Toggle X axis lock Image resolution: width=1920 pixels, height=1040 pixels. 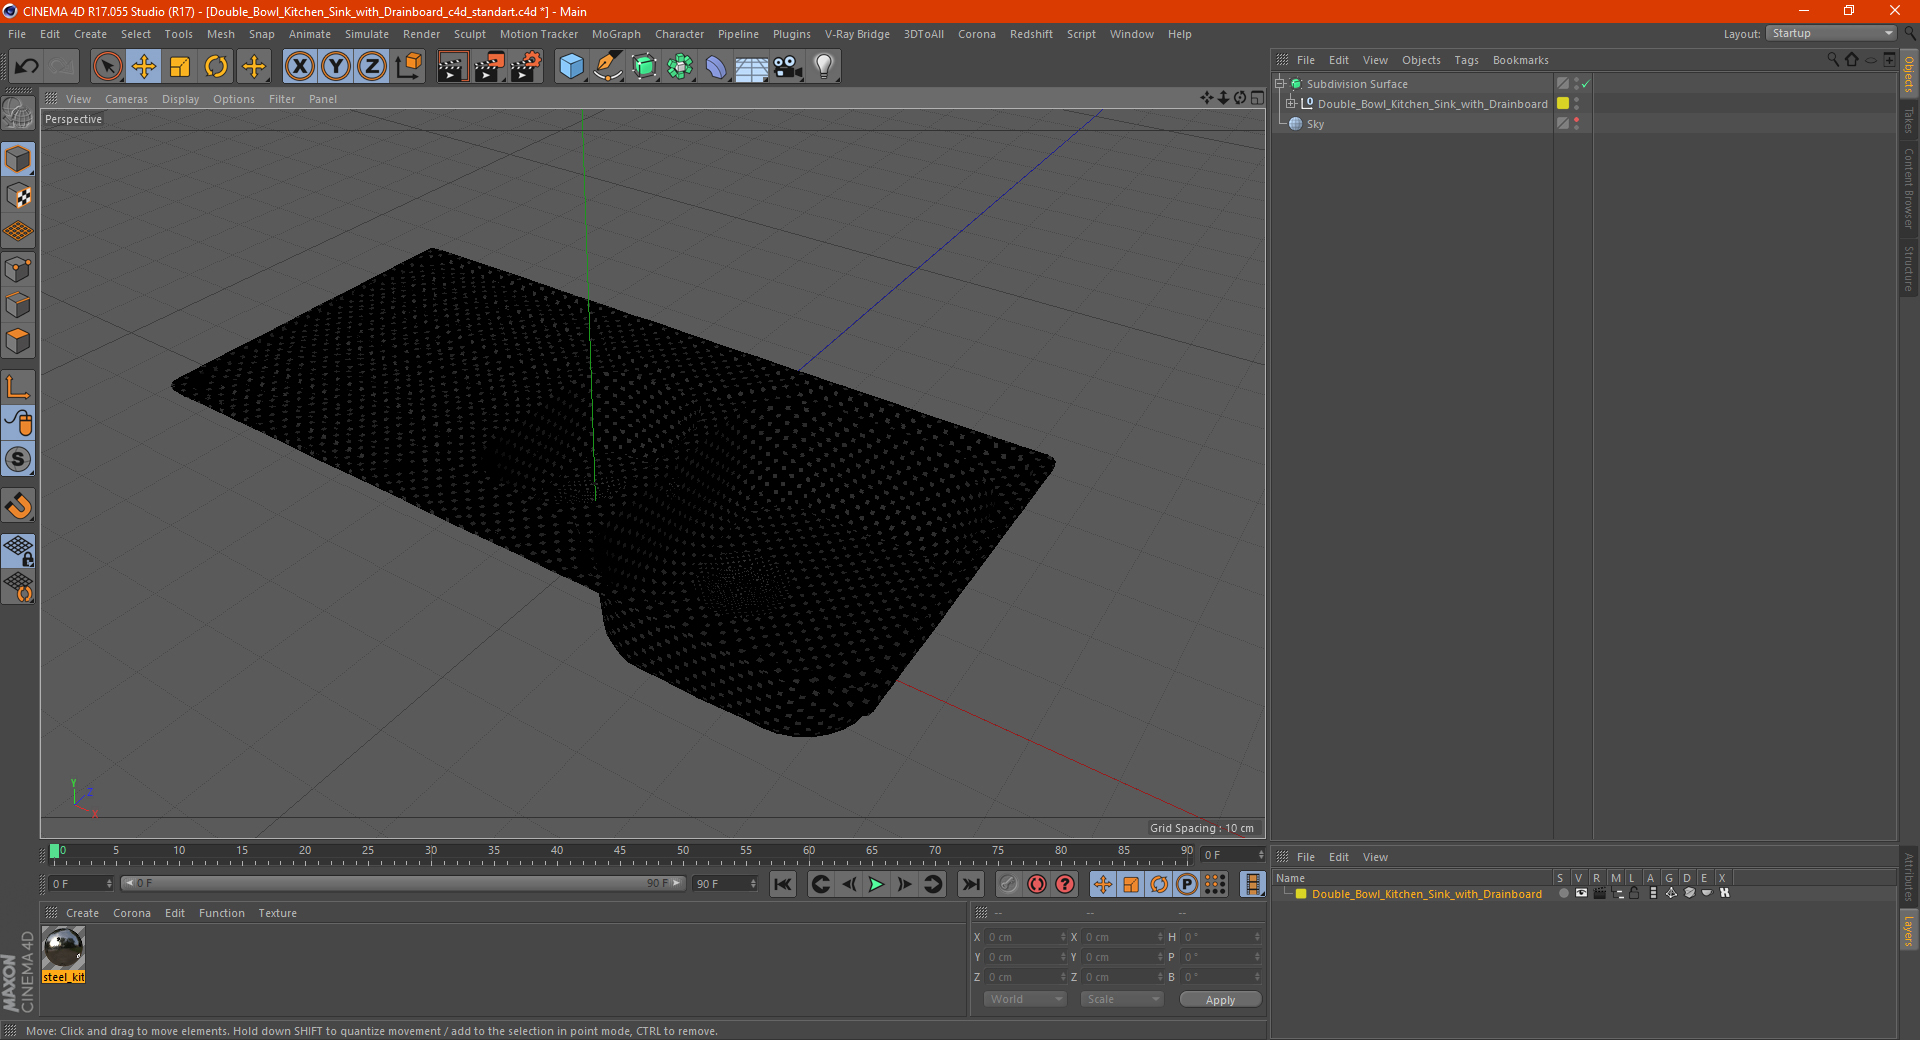pyautogui.click(x=299, y=67)
